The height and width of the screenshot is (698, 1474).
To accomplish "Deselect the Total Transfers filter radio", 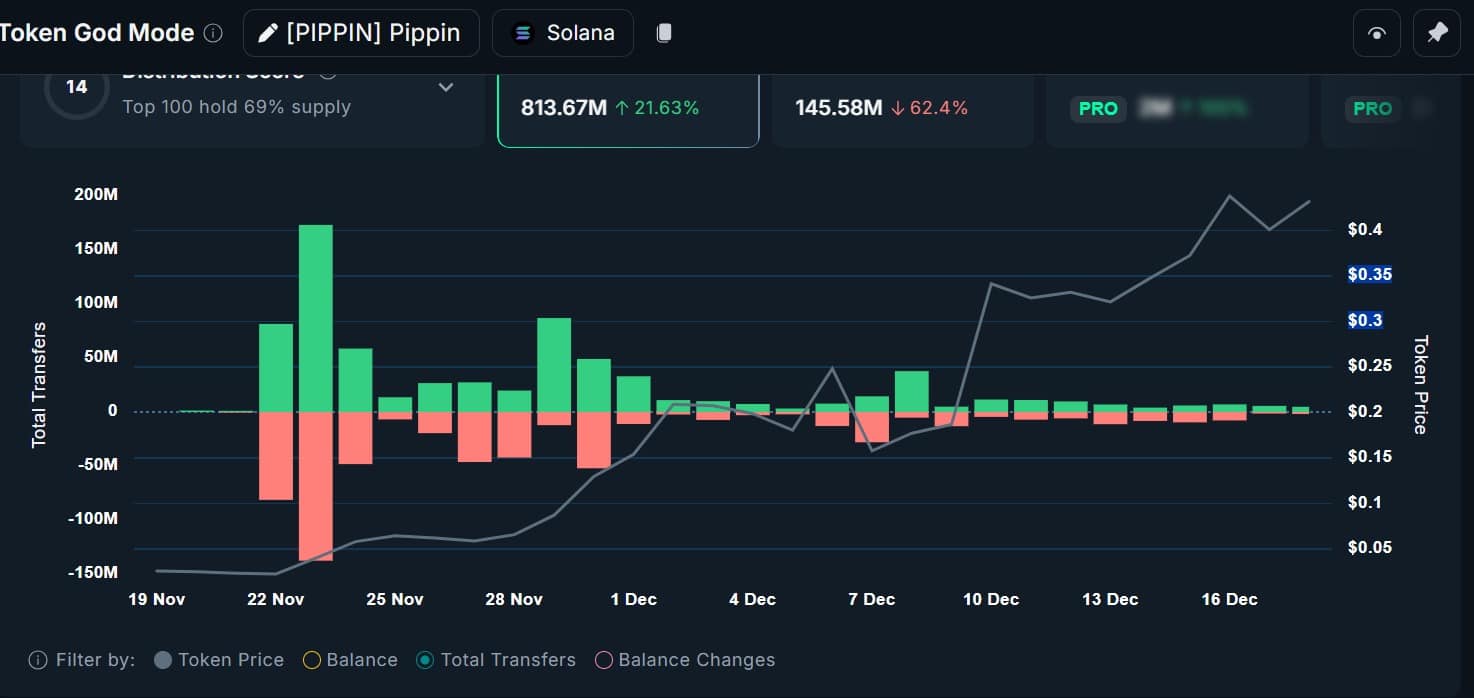I will tap(426, 660).
